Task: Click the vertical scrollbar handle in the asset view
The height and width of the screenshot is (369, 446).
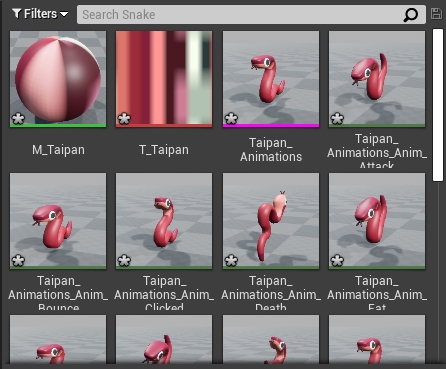Action: pyautogui.click(x=437, y=105)
